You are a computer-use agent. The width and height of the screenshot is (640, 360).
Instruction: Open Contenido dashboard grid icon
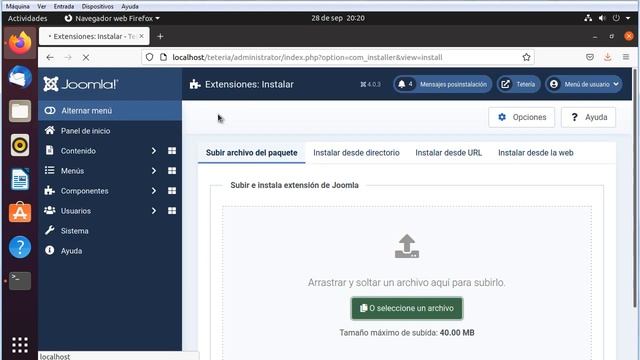coord(172,151)
